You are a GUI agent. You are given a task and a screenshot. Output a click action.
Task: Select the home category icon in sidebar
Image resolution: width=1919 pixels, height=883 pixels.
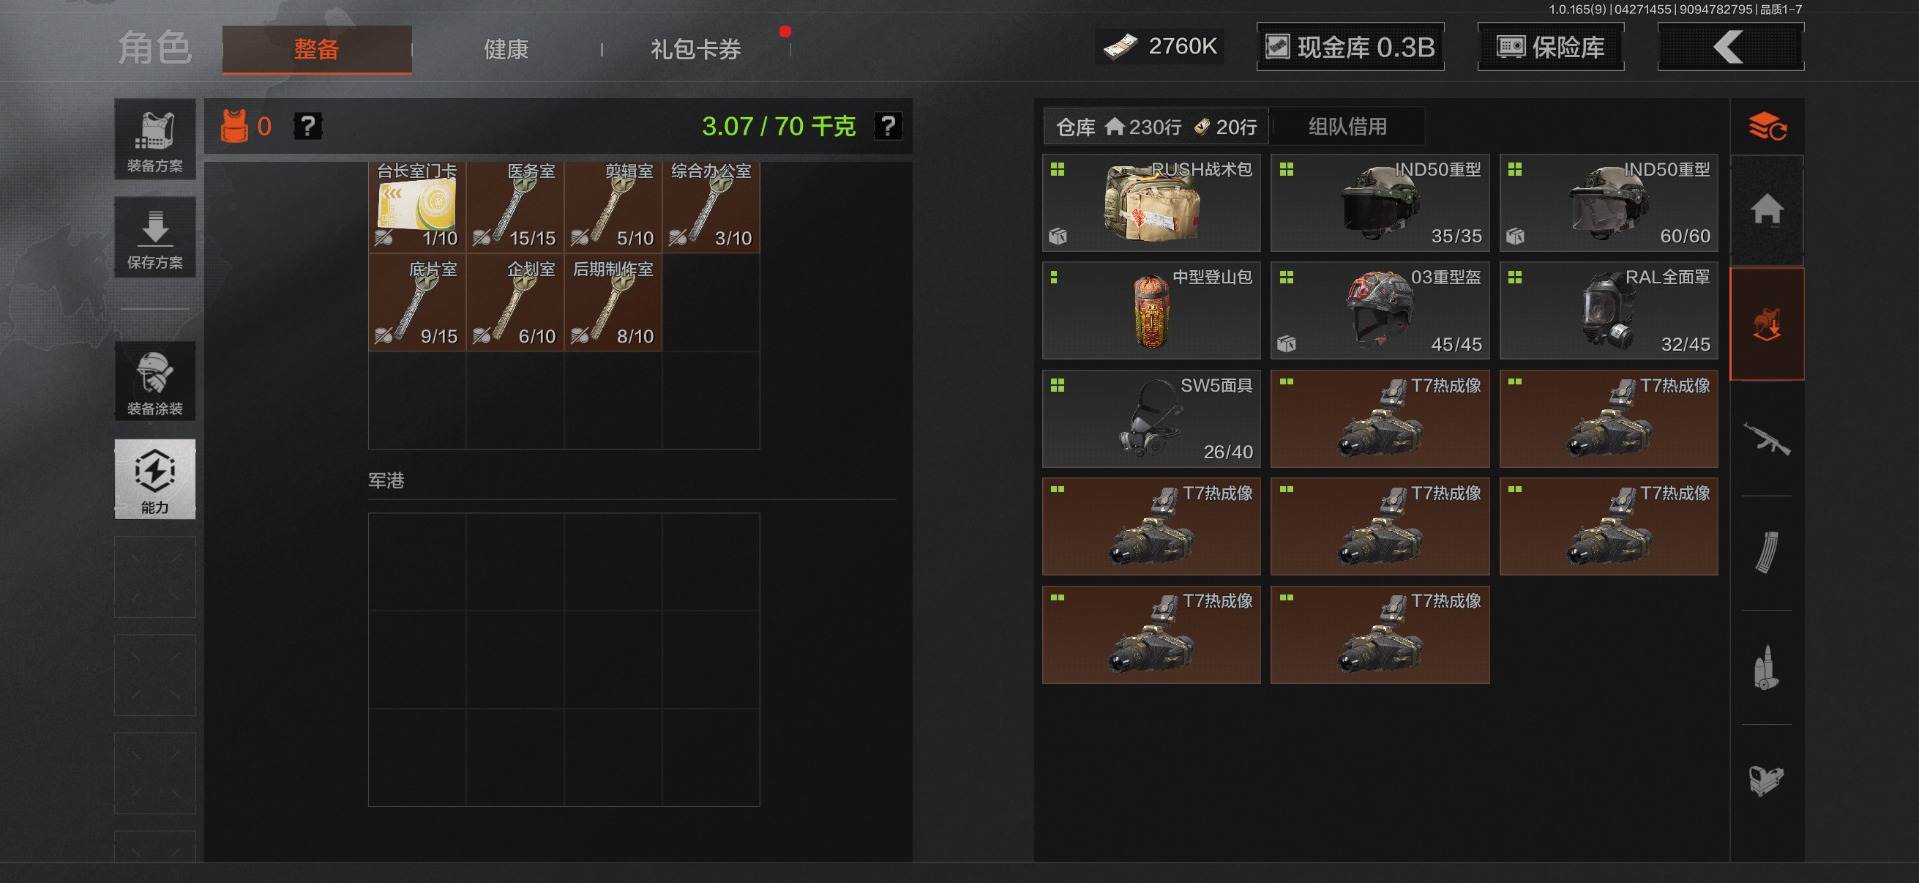point(1767,210)
